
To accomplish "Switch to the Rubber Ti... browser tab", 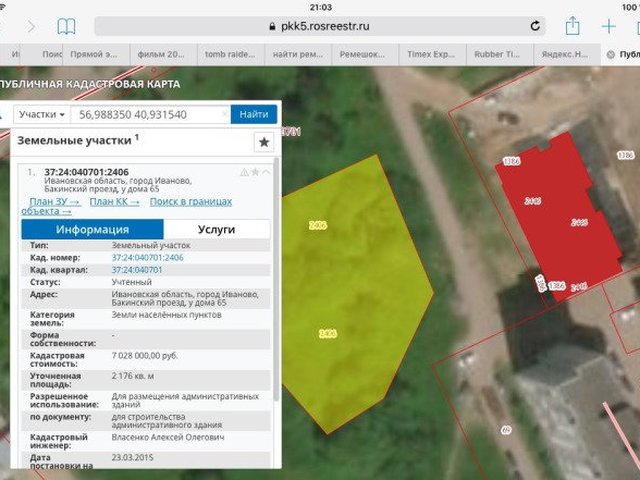I will (500, 54).
